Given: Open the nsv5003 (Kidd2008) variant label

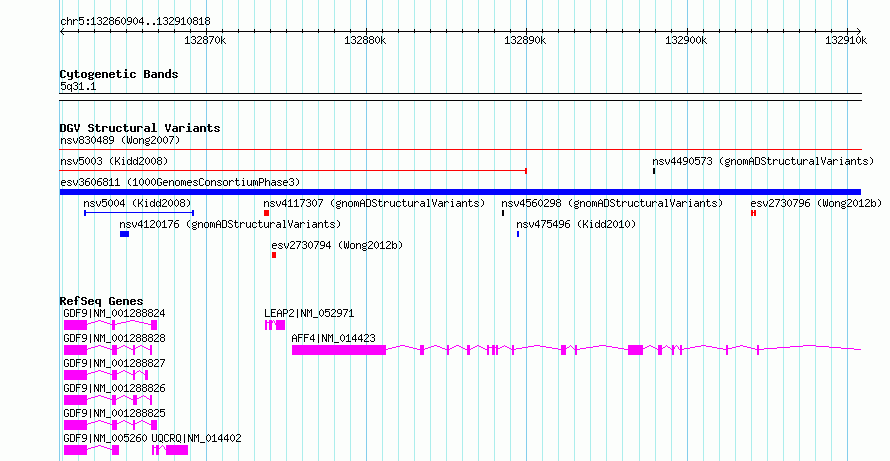Looking at the screenshot, I should click(x=114, y=161).
